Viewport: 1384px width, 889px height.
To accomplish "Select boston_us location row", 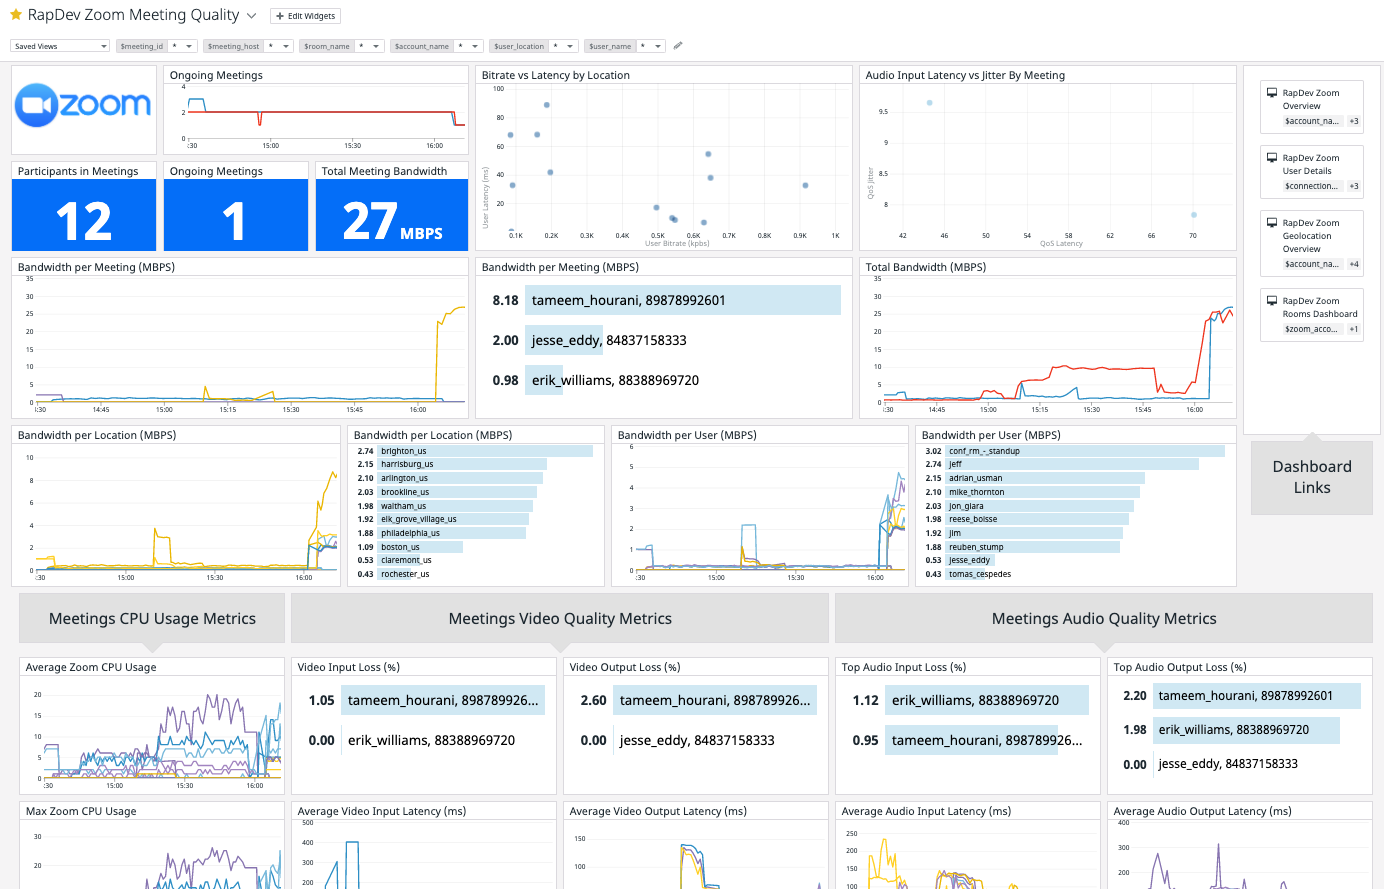I will point(476,547).
